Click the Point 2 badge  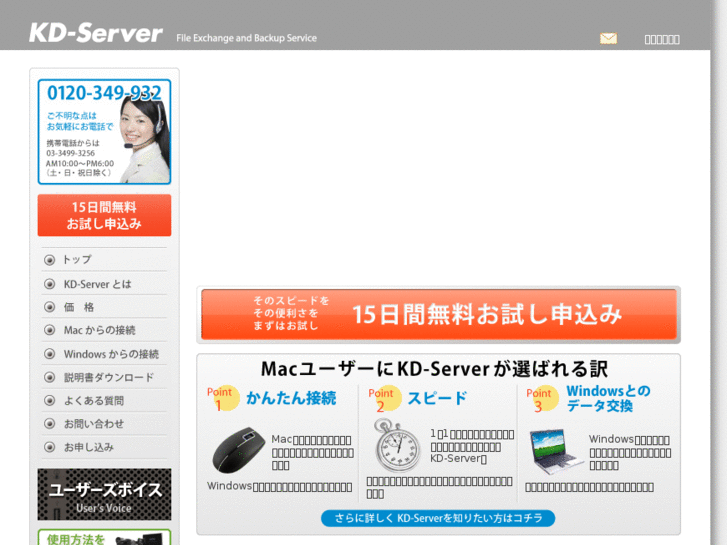pos(384,399)
